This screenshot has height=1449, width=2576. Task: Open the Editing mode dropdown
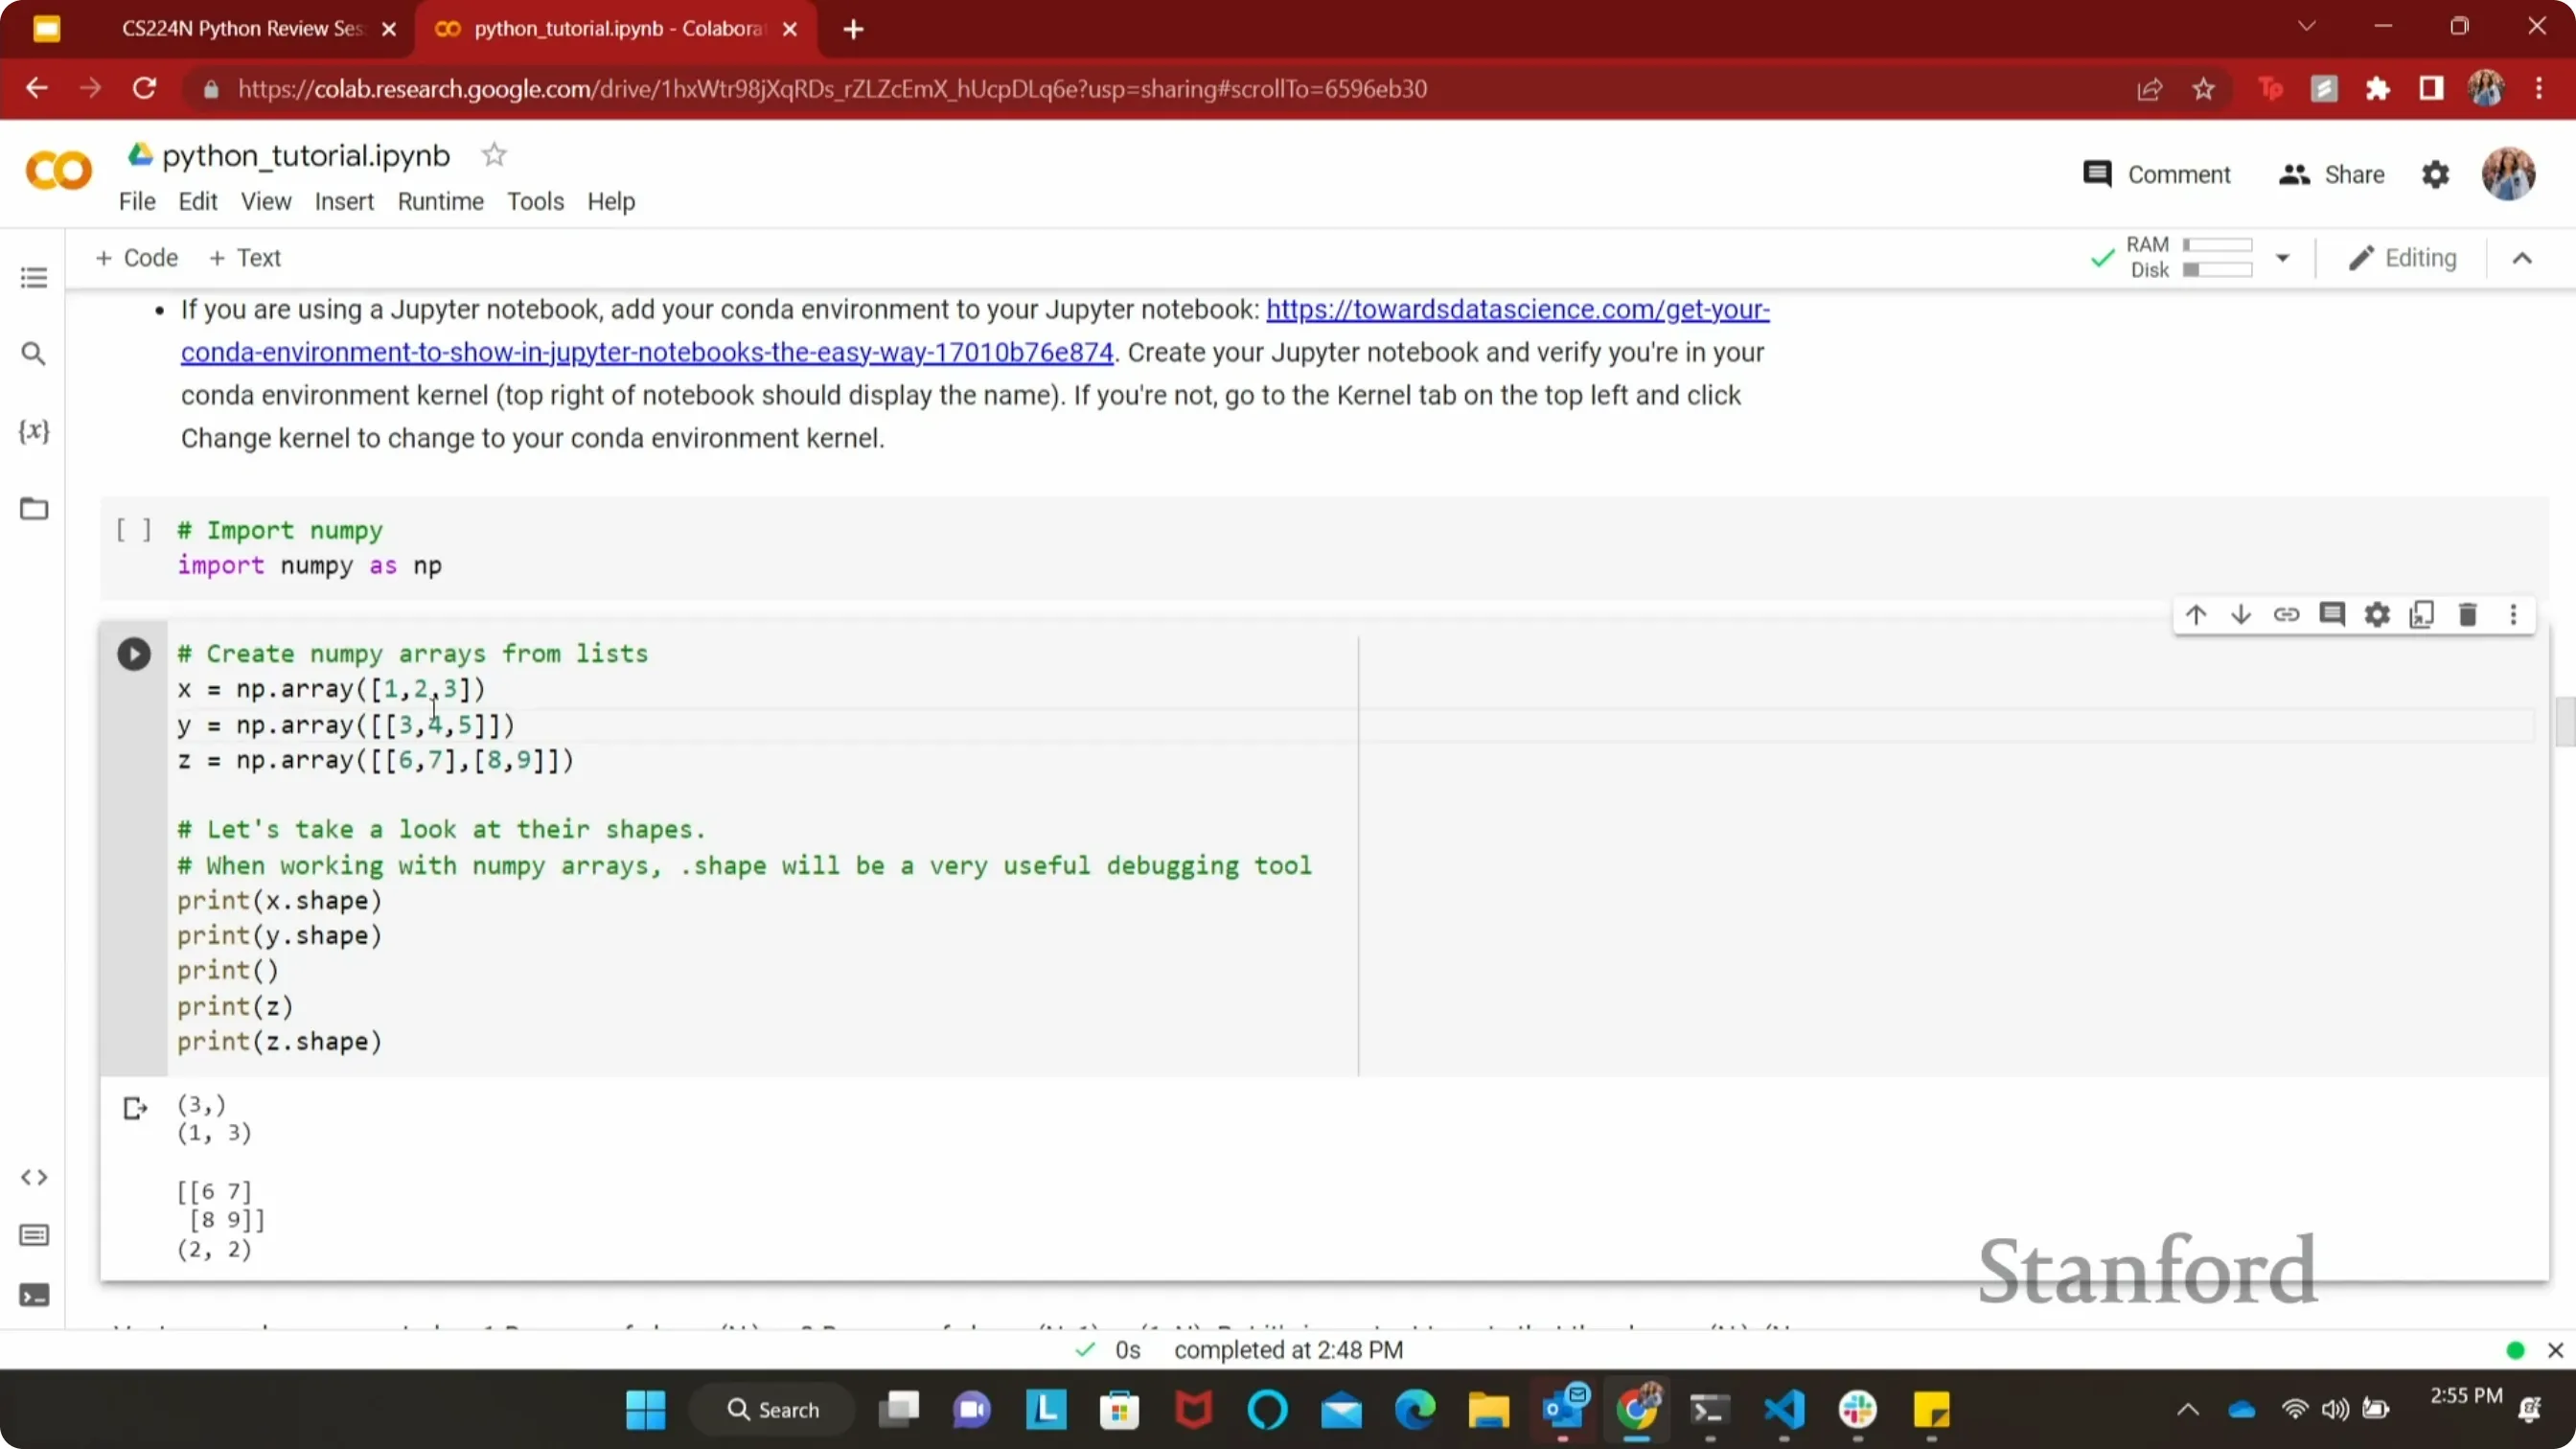2402,258
